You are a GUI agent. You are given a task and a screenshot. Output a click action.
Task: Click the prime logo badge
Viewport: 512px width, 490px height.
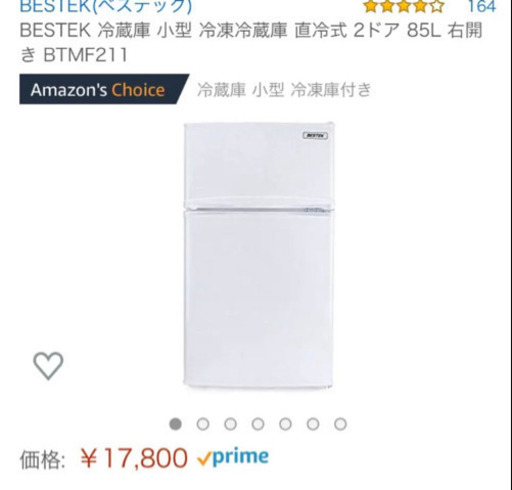point(241,458)
